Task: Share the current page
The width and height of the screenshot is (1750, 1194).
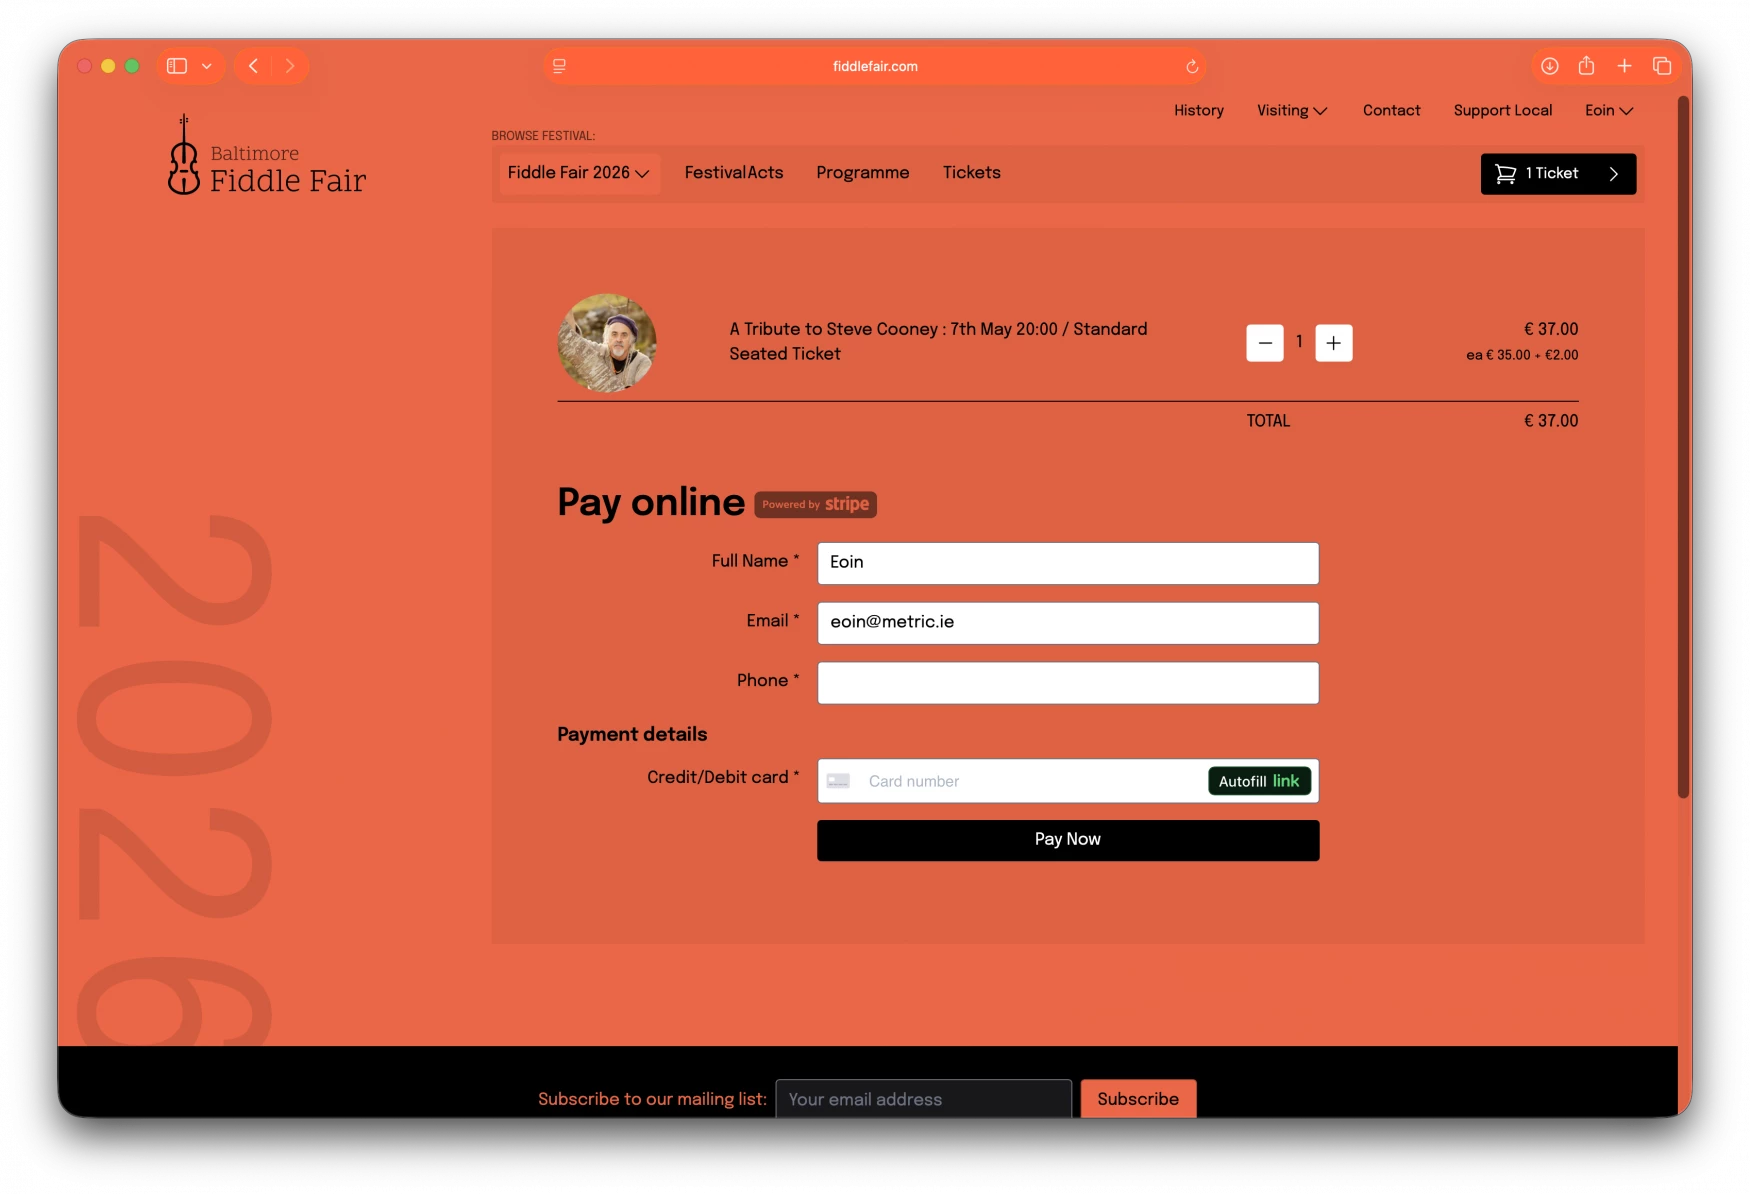Action: [x=1586, y=66]
